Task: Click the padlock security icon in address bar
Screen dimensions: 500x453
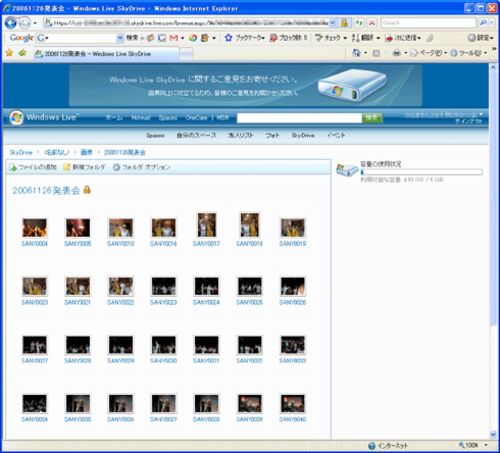Action: (x=344, y=23)
